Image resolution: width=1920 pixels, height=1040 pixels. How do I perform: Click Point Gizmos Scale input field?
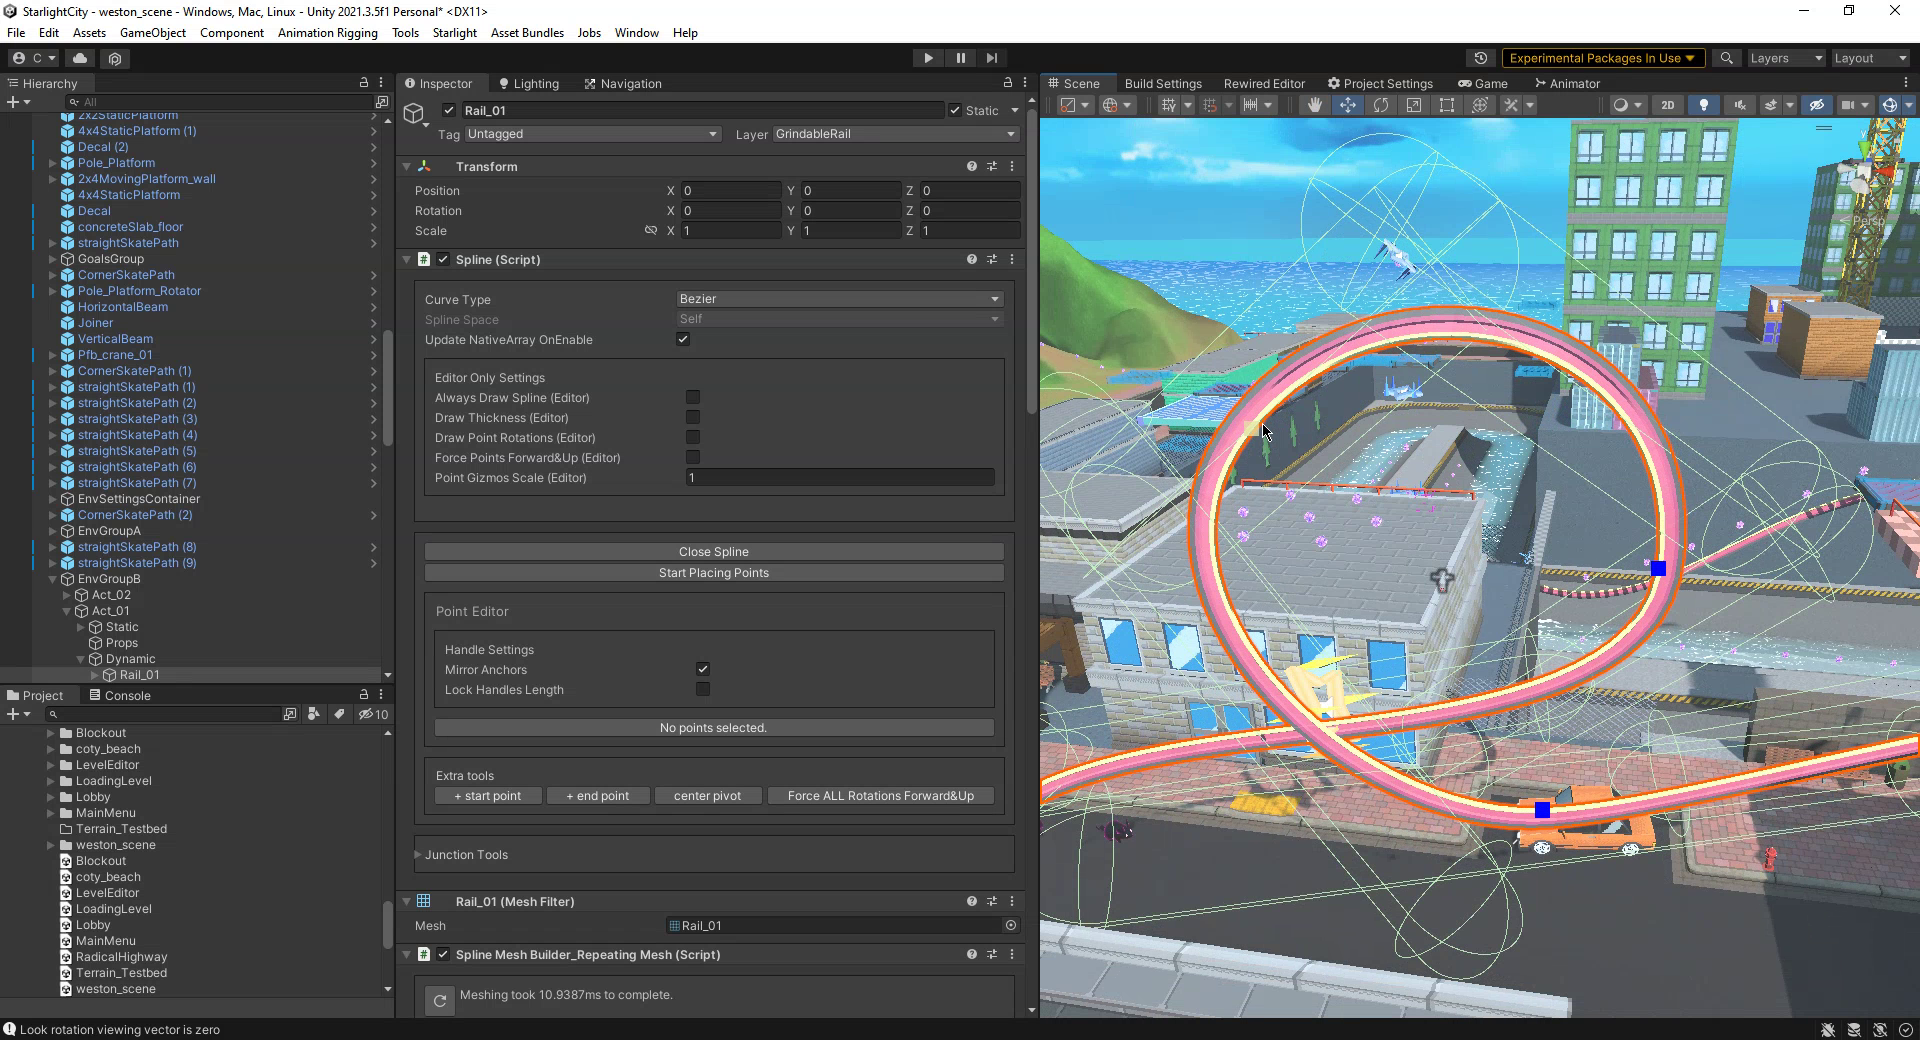click(840, 478)
